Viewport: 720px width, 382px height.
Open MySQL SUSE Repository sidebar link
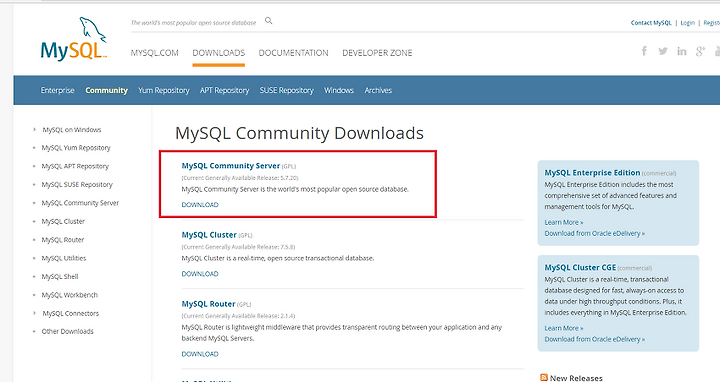(x=77, y=185)
